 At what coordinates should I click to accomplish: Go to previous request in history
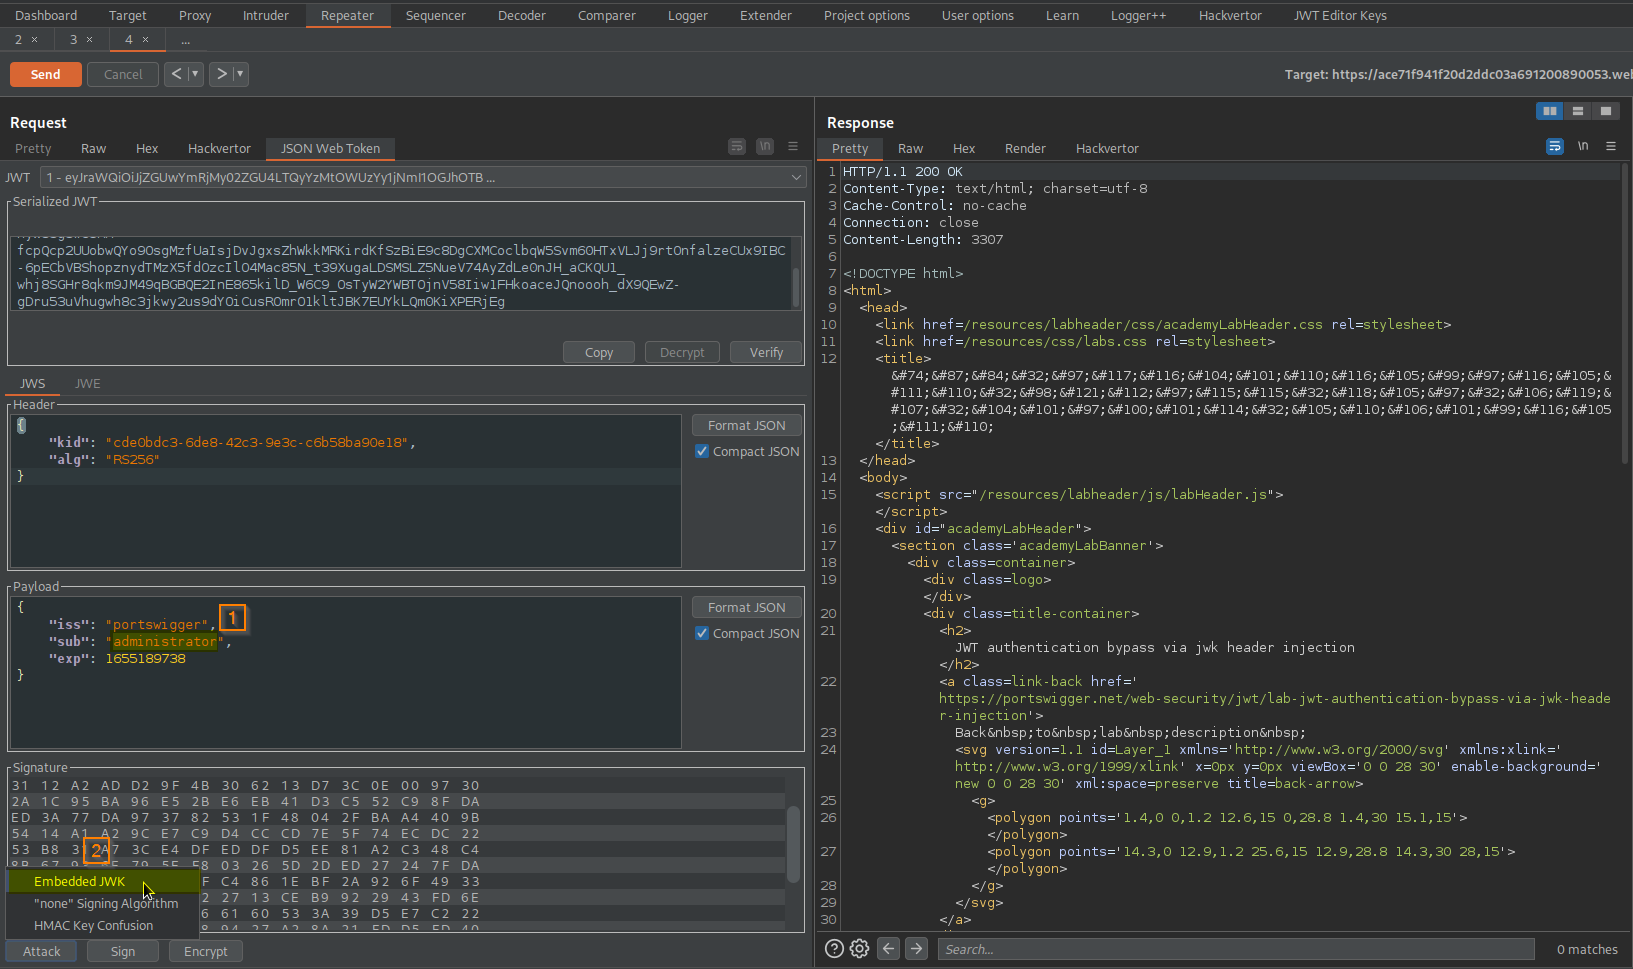tap(176, 74)
